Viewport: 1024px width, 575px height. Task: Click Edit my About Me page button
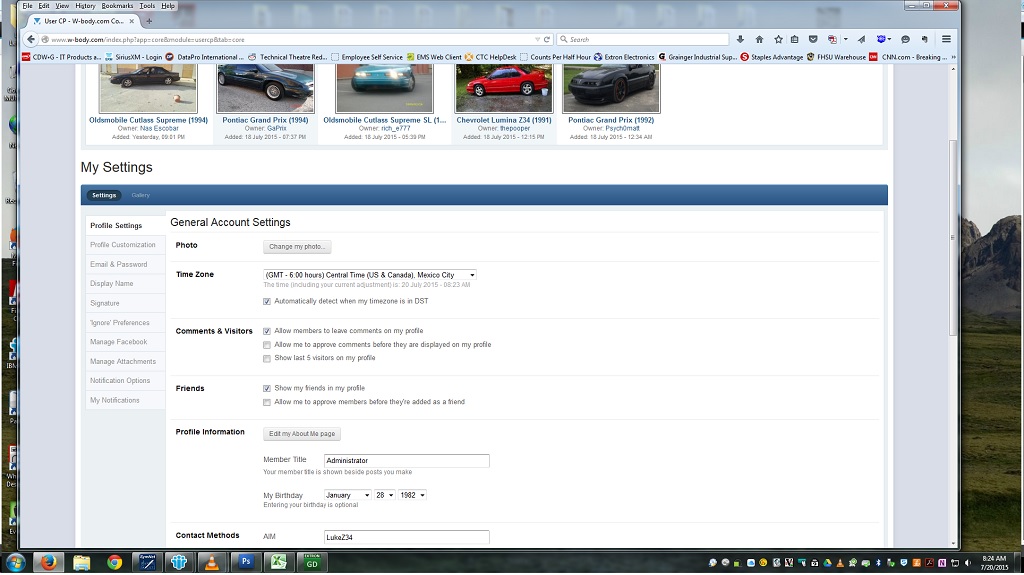click(302, 434)
